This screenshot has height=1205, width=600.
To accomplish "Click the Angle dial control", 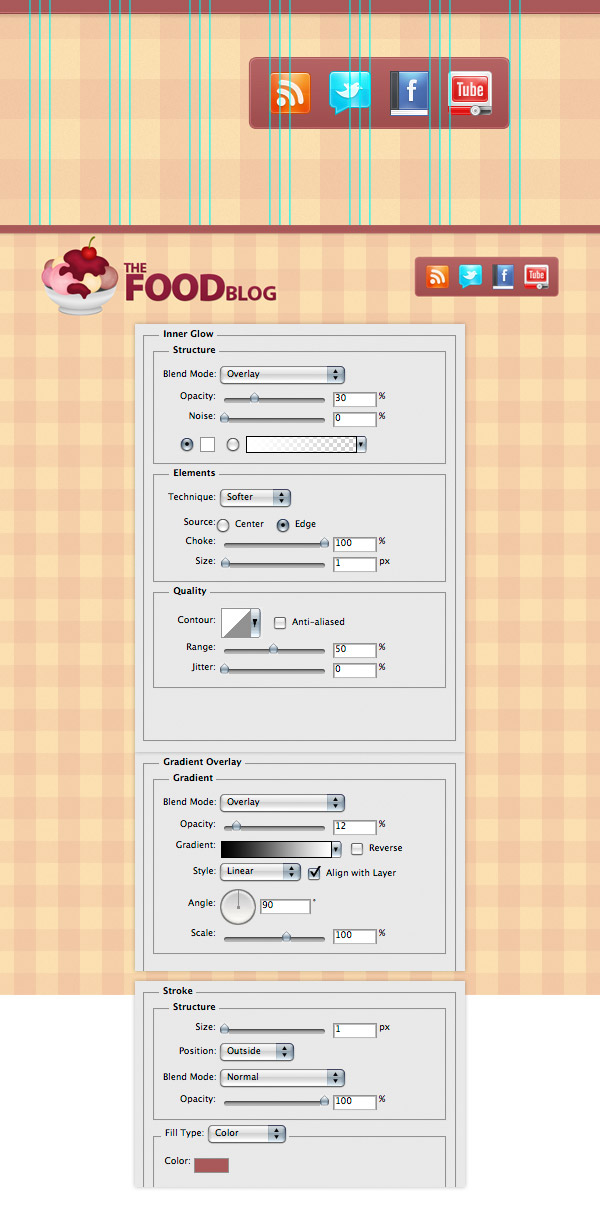I will coord(238,908).
